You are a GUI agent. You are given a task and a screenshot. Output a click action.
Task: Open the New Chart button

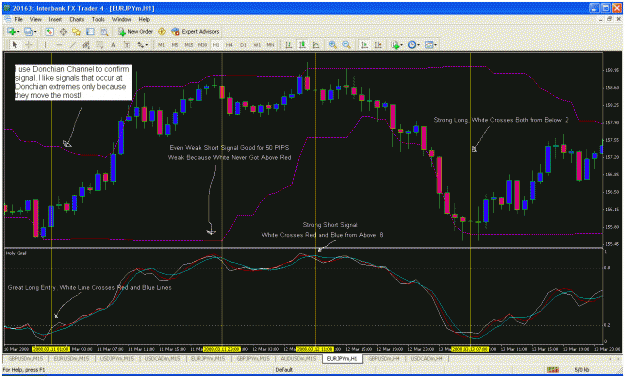point(11,31)
